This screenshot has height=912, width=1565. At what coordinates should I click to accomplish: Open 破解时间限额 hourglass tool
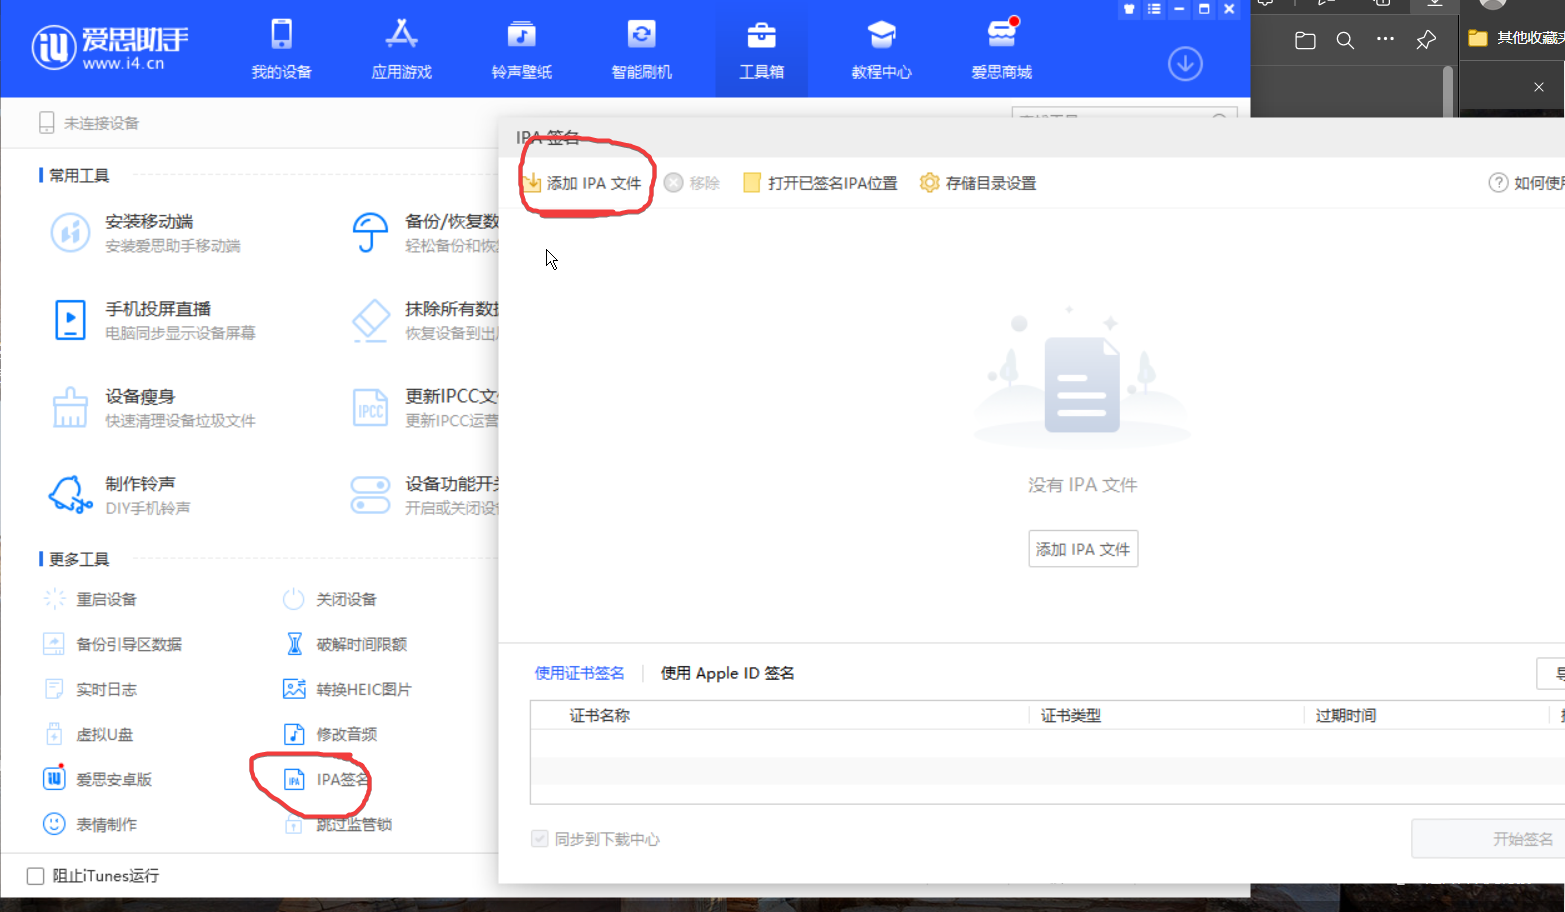[x=345, y=644]
